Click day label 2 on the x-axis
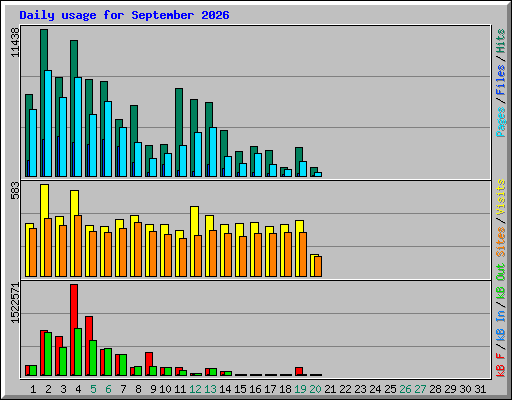Viewport: 512px width, 400px height. click(x=48, y=389)
